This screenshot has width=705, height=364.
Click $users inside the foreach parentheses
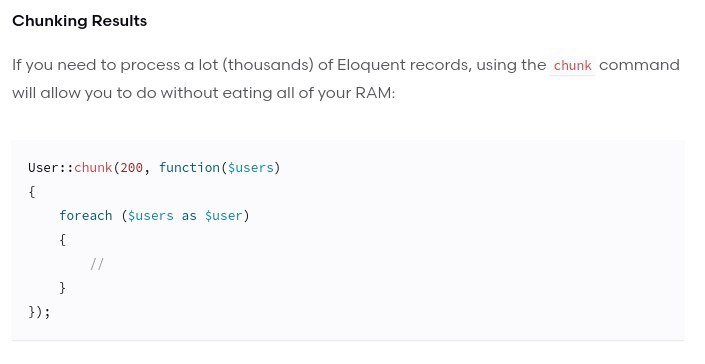click(x=151, y=216)
